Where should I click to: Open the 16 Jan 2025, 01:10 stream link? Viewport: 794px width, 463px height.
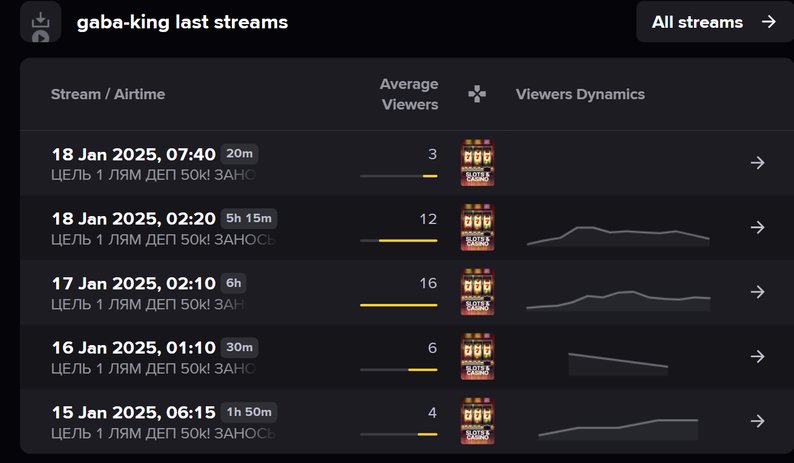point(134,348)
